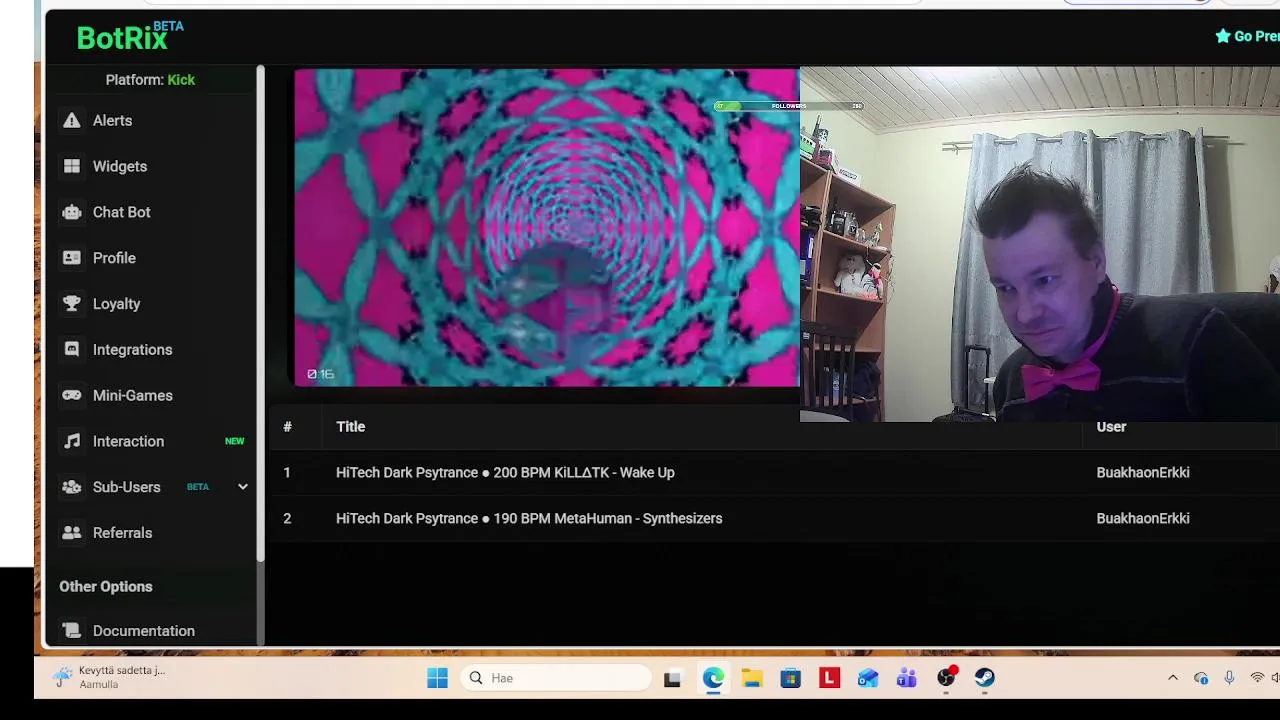Screen dimensions: 1280x720
Task: Click the Documentation icon in sidebar
Action: click(x=72, y=631)
